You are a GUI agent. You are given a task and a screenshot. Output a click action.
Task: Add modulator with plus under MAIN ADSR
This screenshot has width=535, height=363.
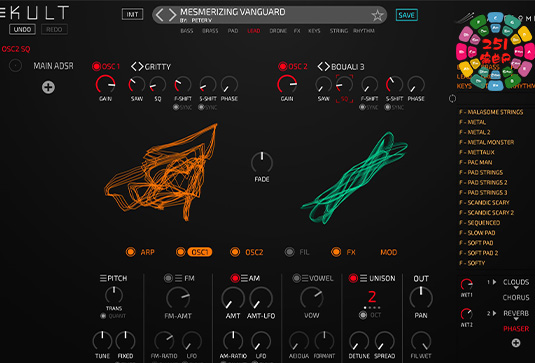tap(48, 87)
